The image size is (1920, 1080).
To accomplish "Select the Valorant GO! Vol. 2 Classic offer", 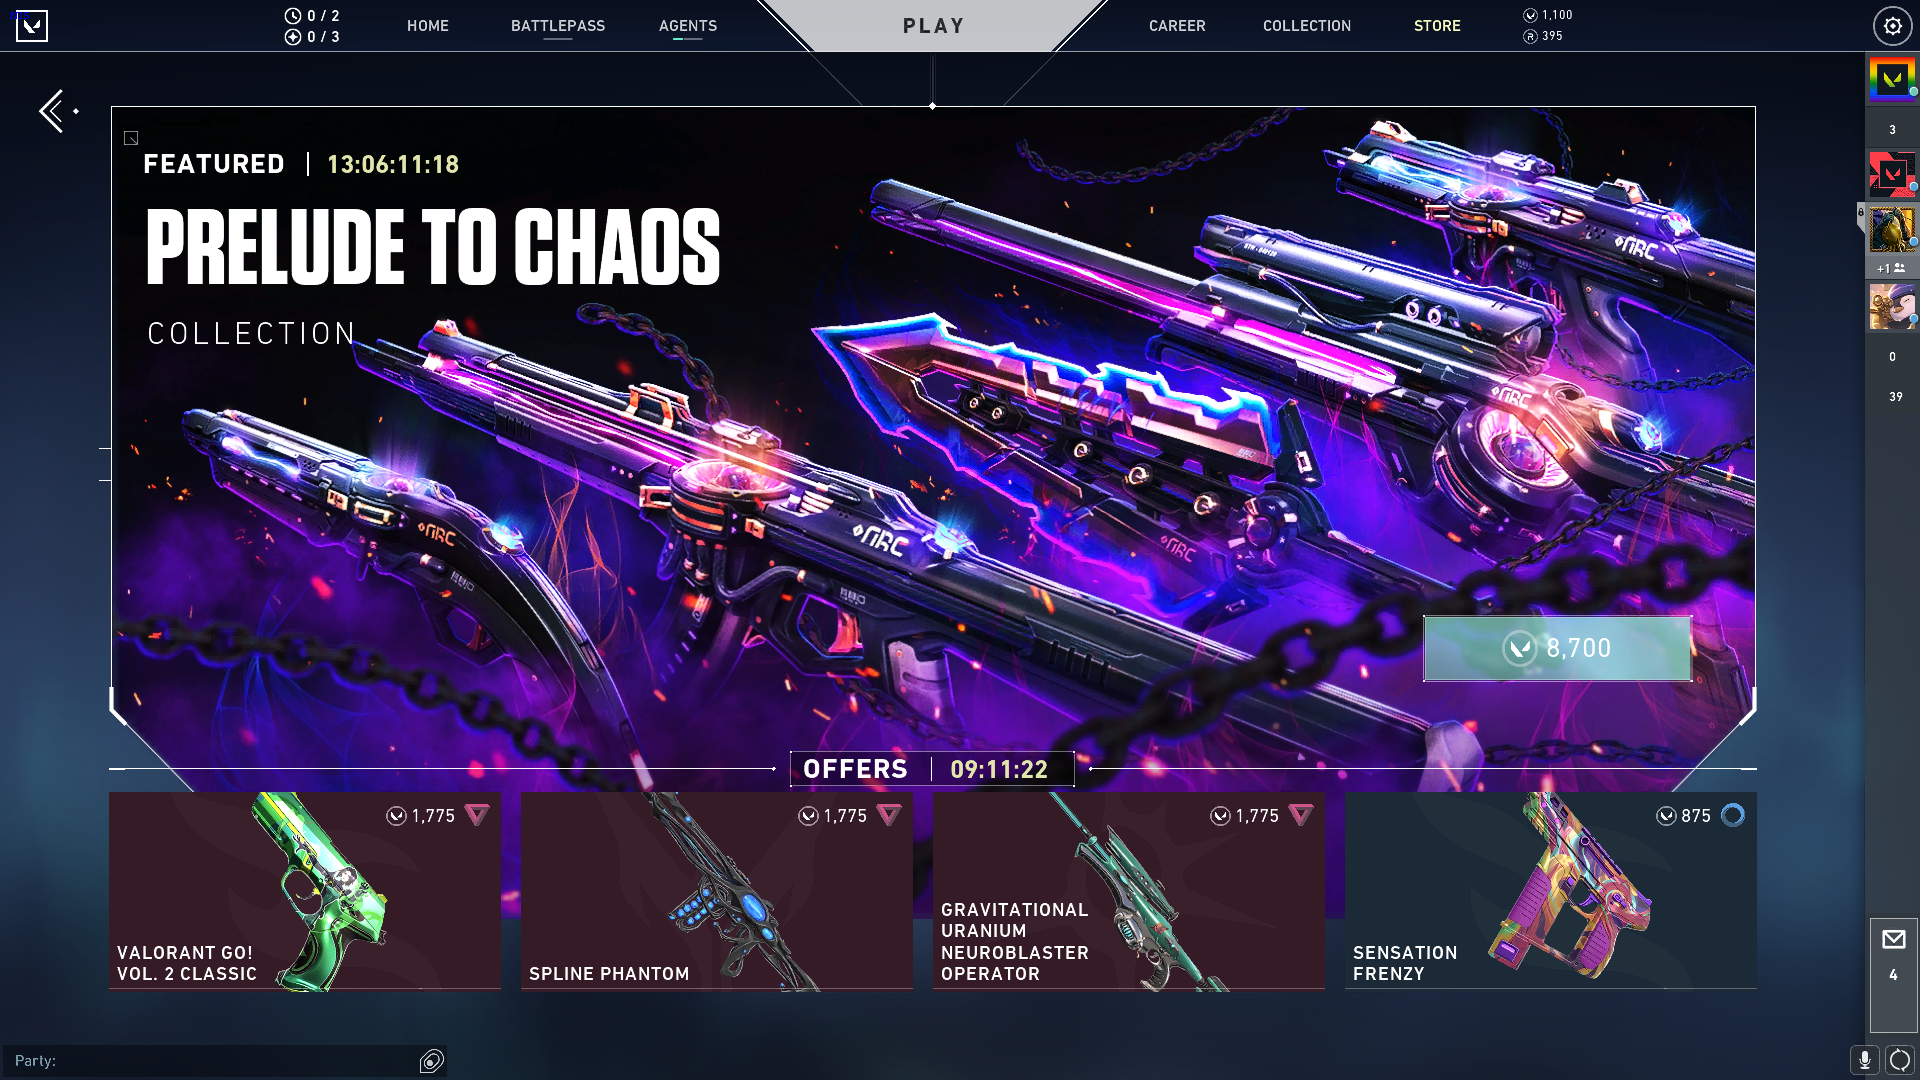I will pos(305,890).
